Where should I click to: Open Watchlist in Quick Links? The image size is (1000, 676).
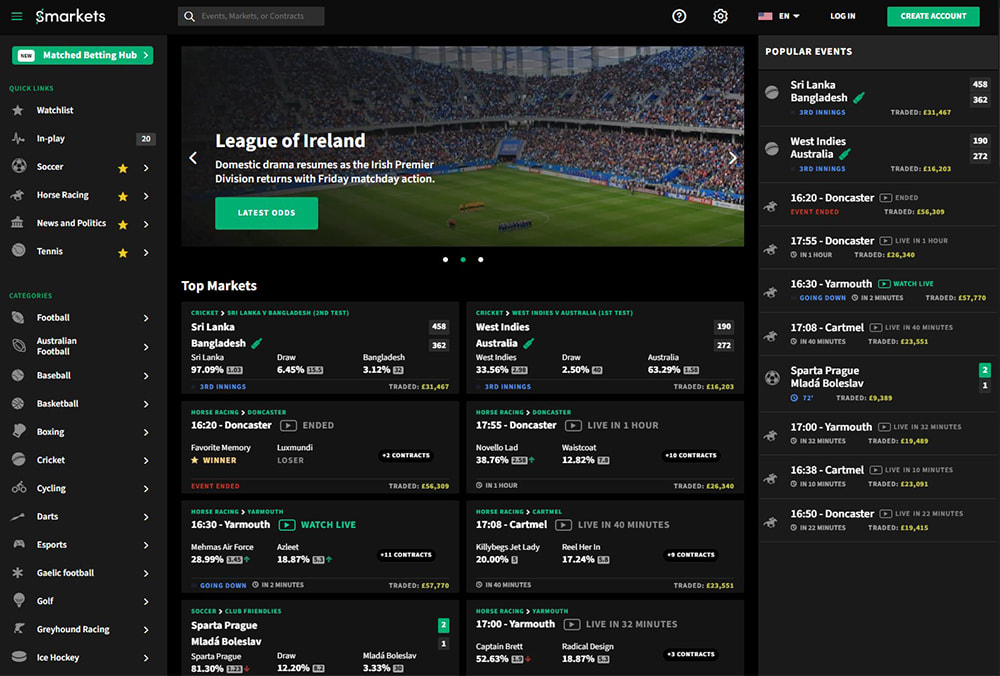[x=55, y=110]
